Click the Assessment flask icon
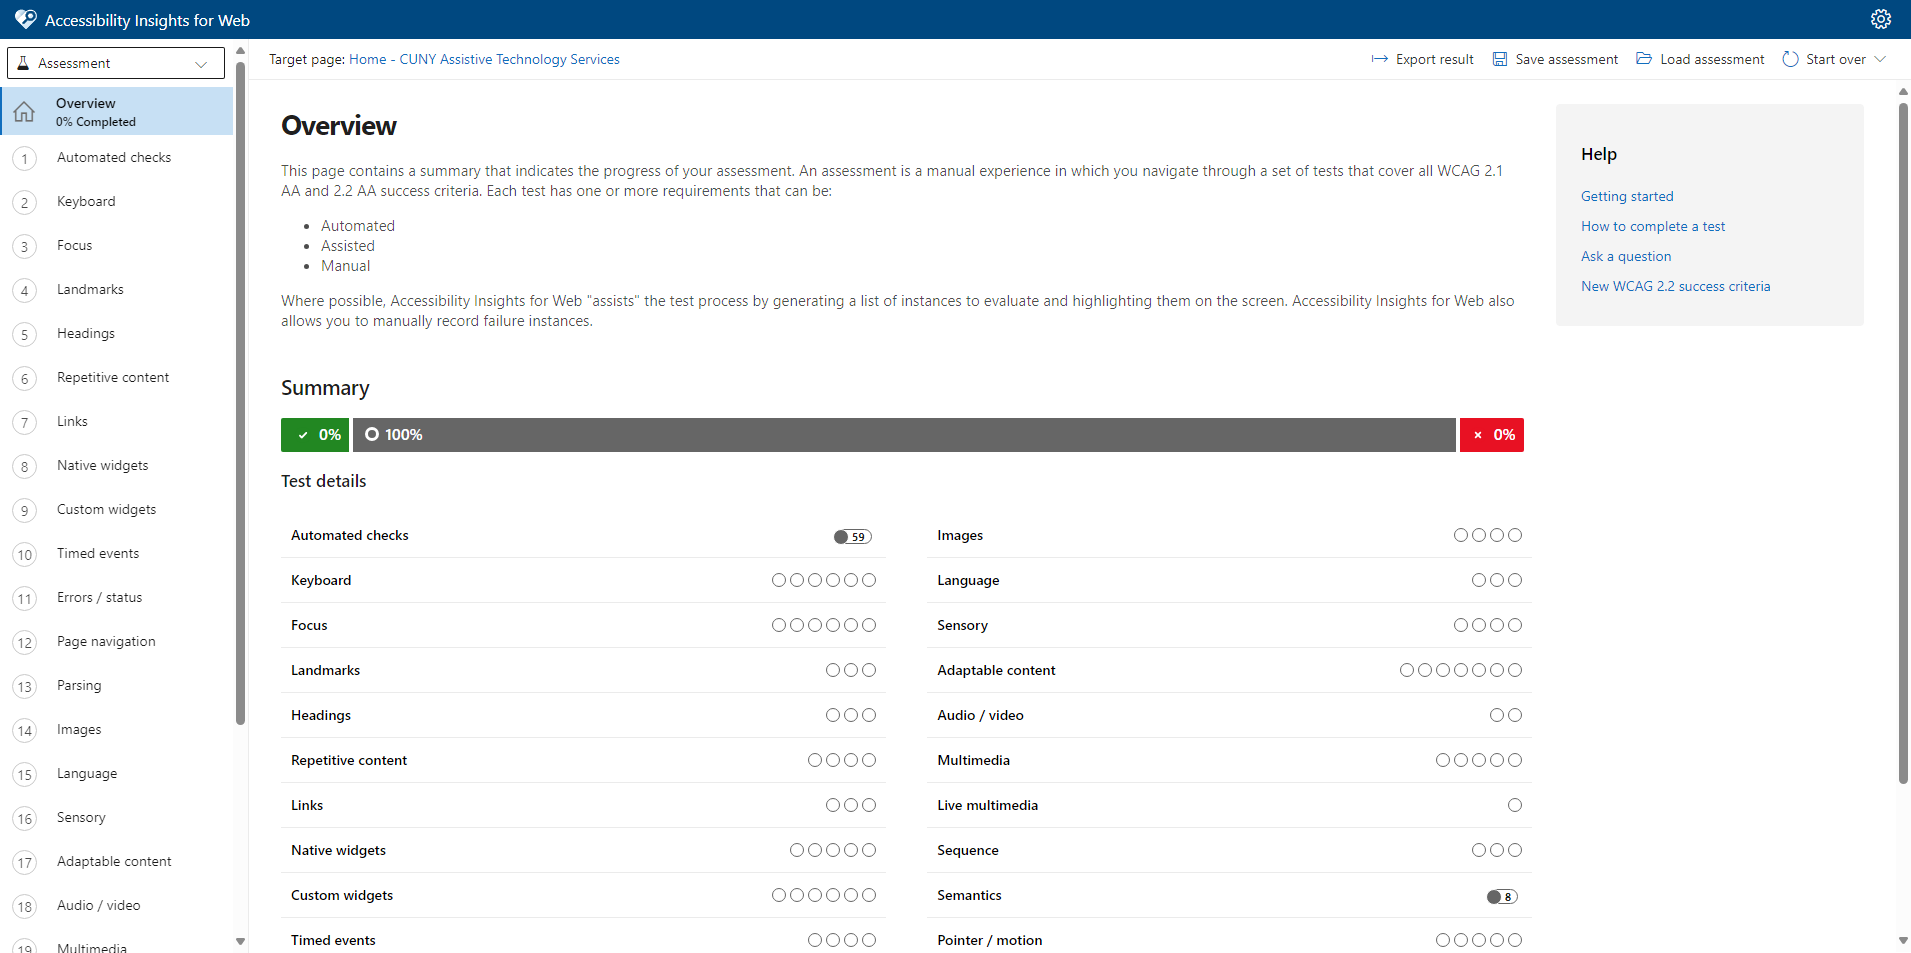 pos(23,63)
